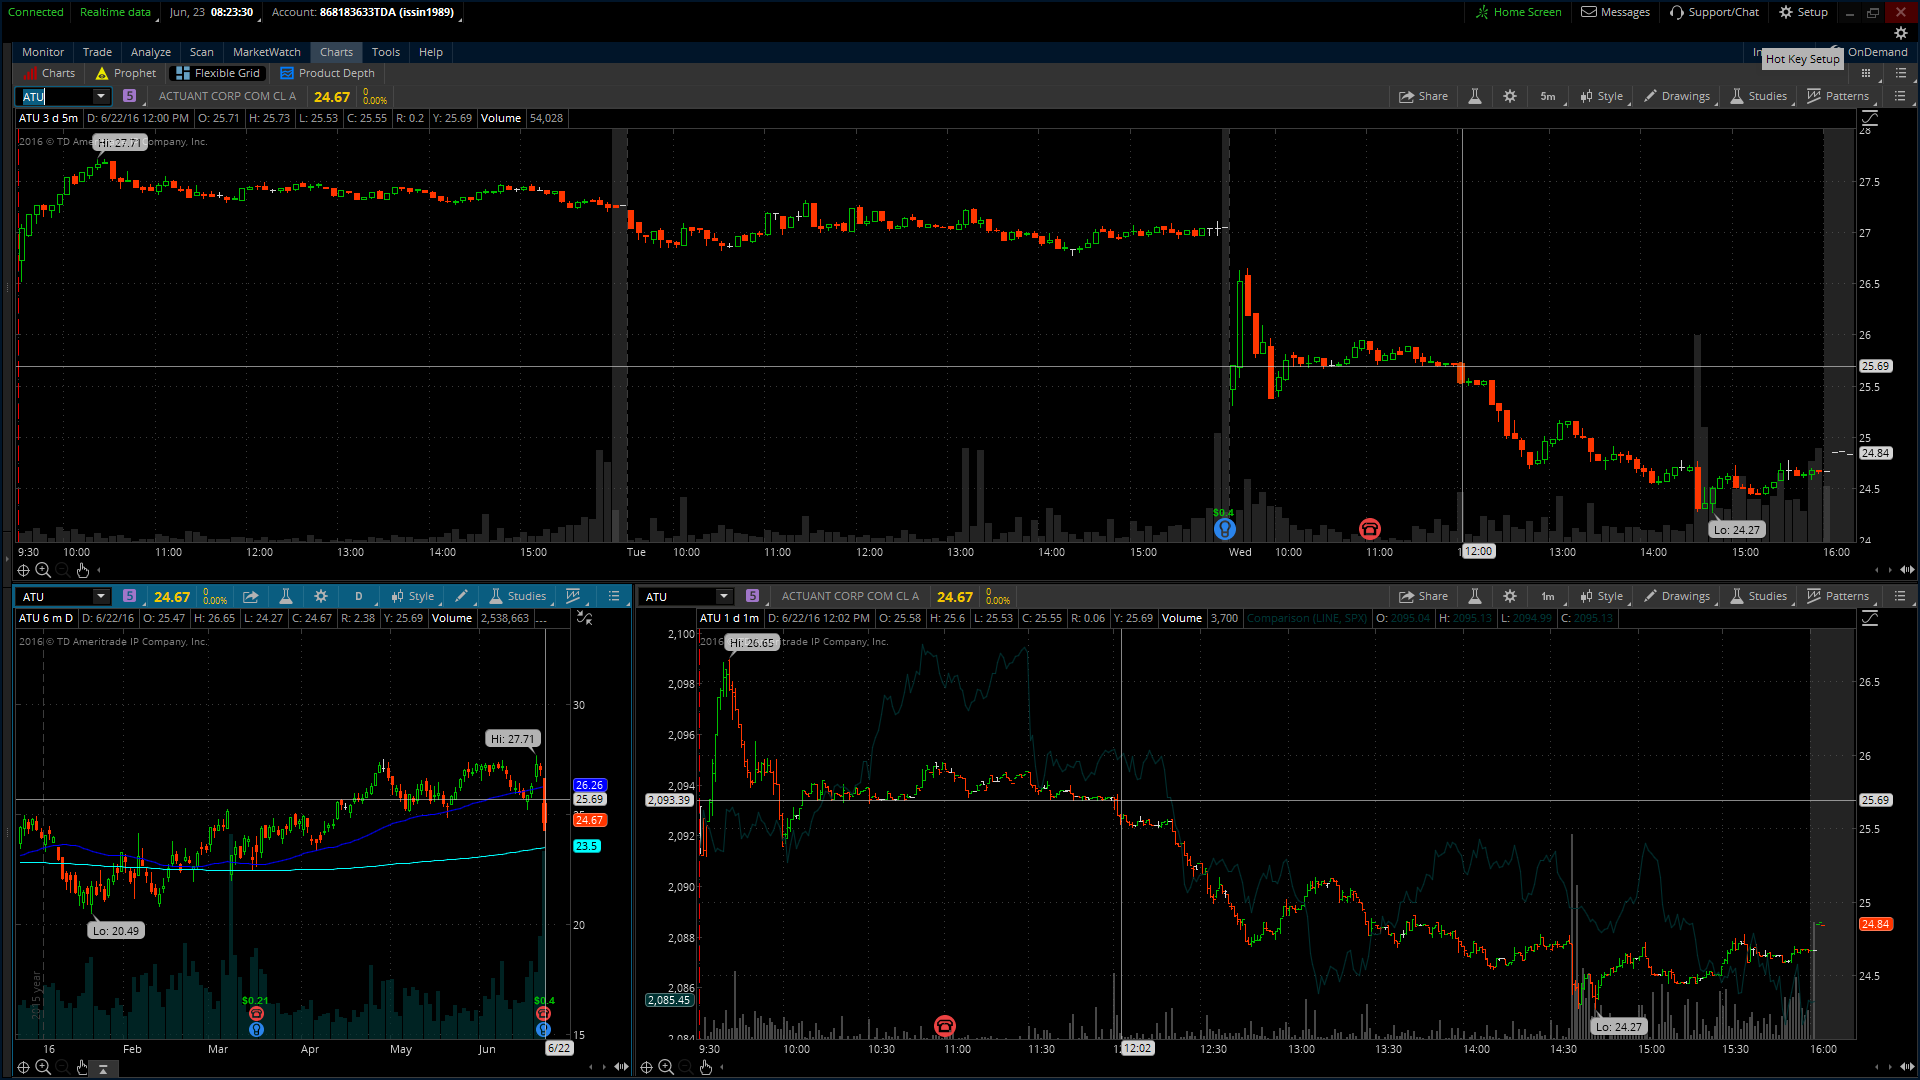Click share icon on daily chart
Viewport: 1920px width, 1080px height.
(251, 596)
